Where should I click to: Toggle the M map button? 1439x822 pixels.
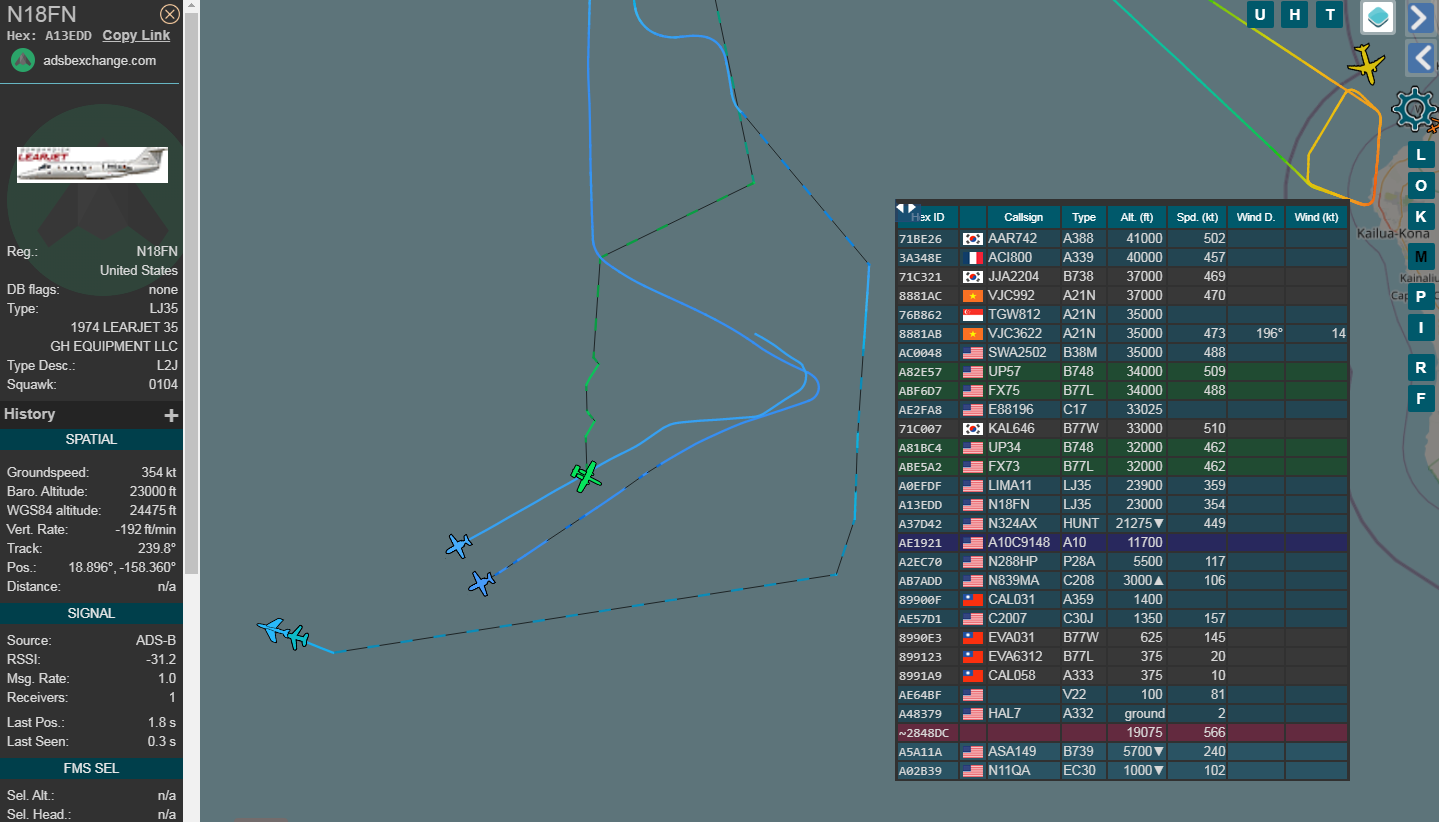(x=1421, y=255)
